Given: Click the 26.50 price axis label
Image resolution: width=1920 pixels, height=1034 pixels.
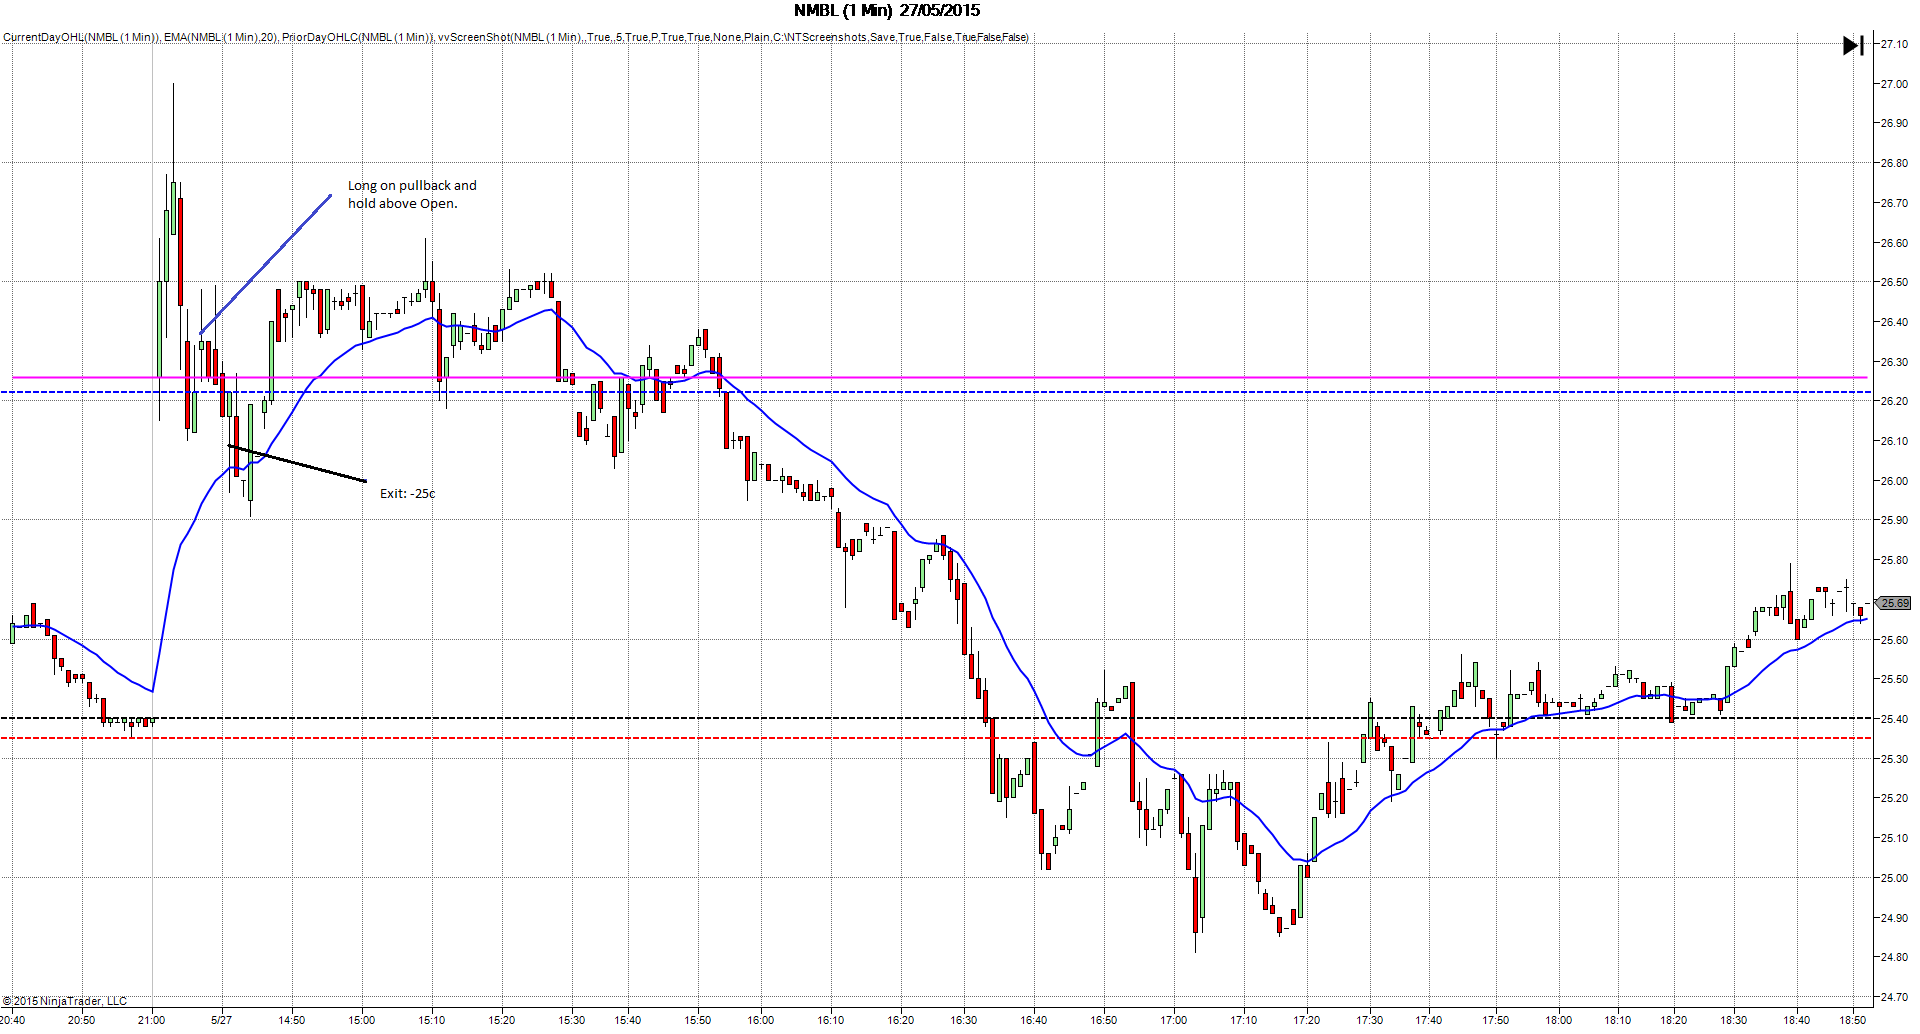Looking at the screenshot, I should click(1893, 282).
